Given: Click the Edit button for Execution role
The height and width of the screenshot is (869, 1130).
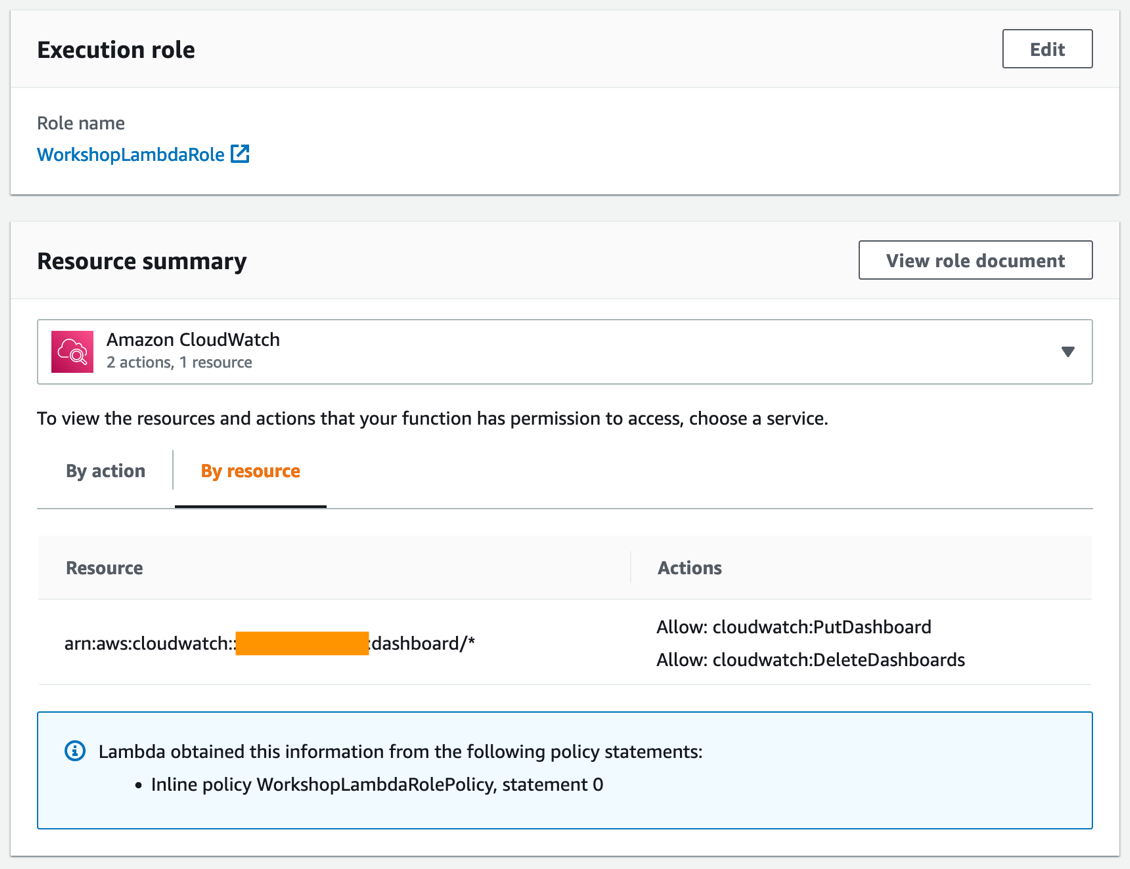Looking at the screenshot, I should click(1046, 48).
